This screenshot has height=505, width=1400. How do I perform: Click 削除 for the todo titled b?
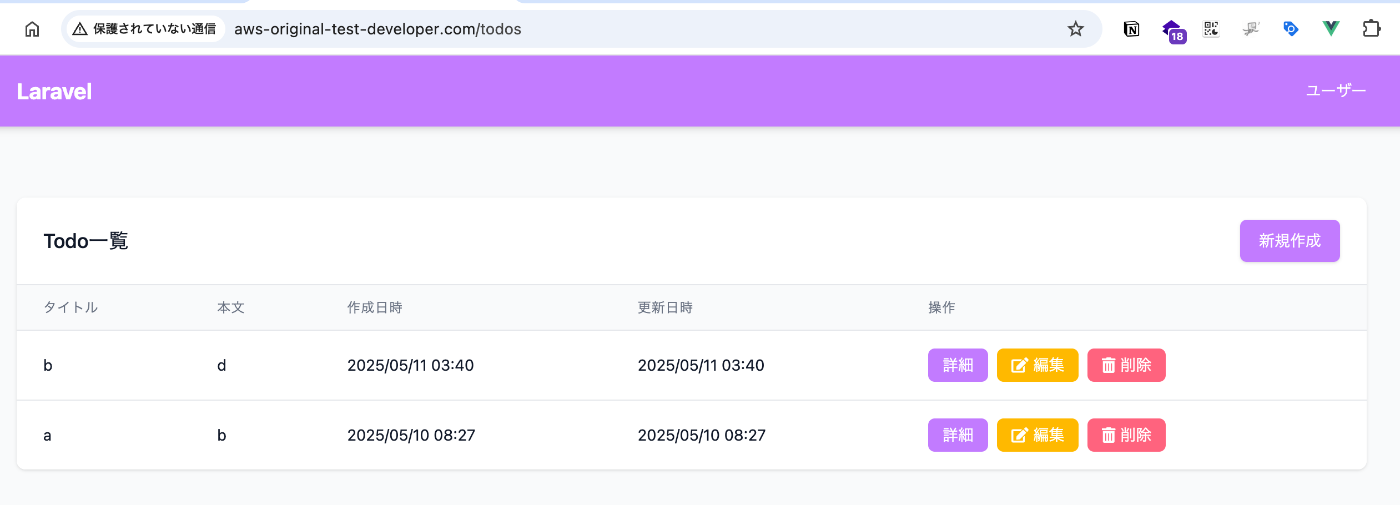click(x=1127, y=365)
